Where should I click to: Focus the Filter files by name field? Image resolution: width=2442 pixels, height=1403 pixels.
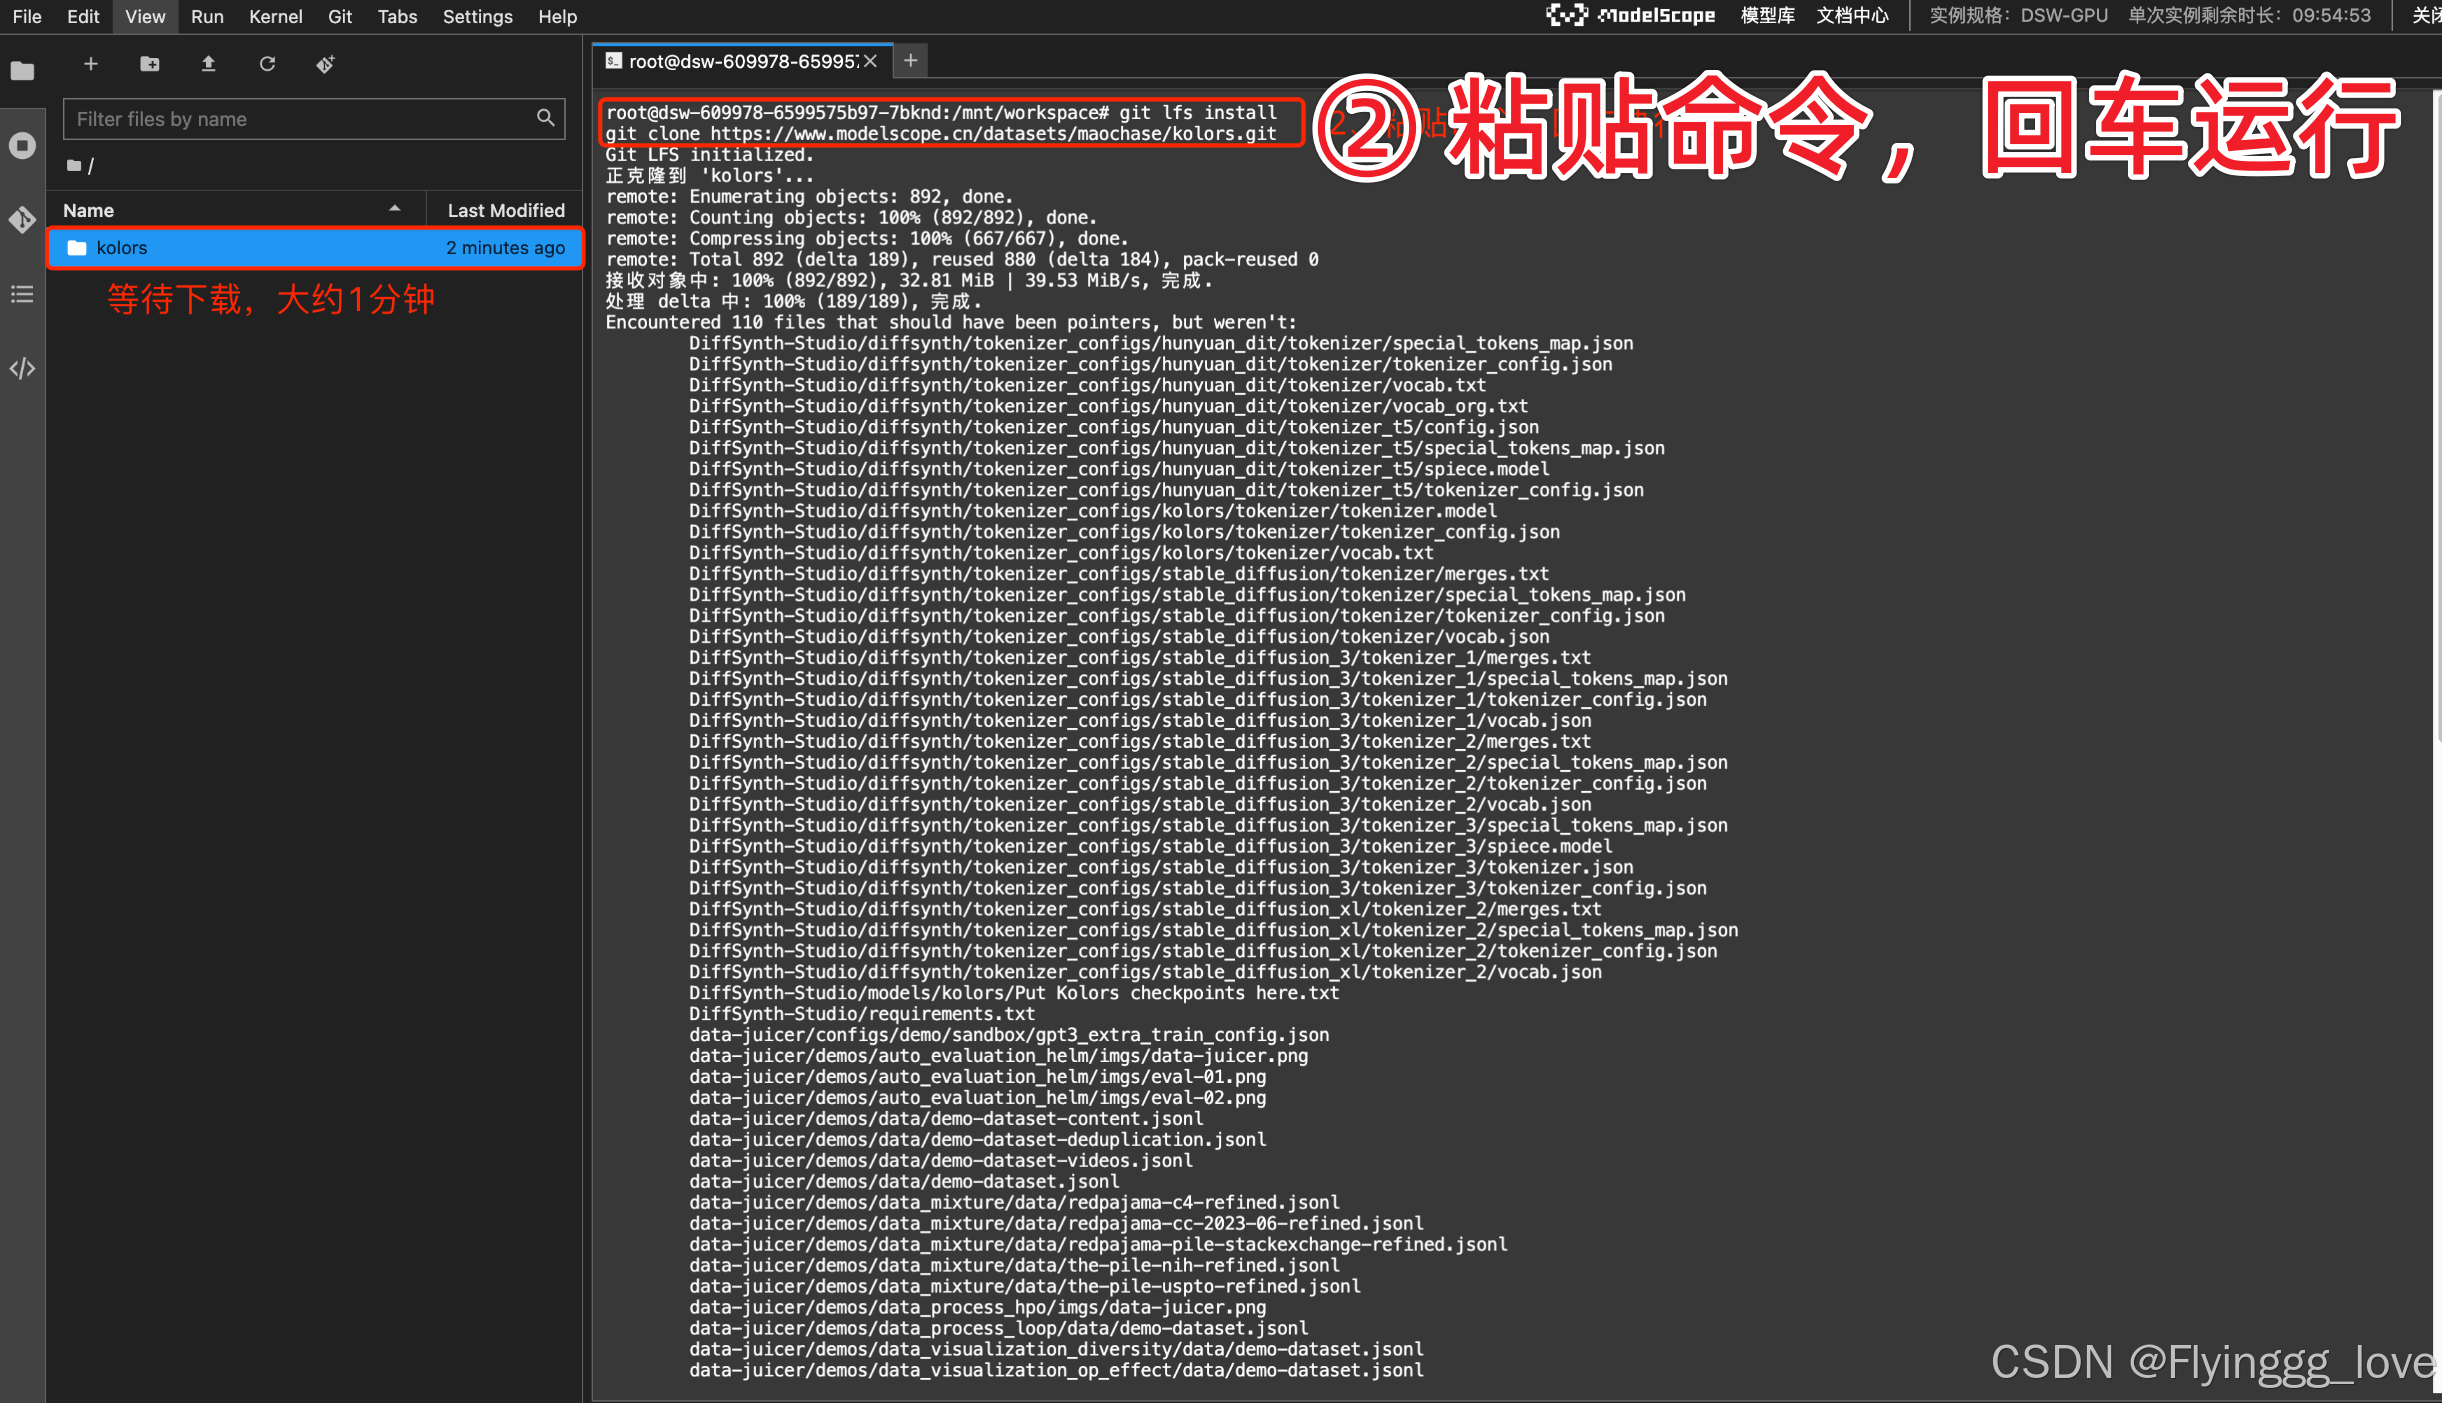[x=314, y=119]
